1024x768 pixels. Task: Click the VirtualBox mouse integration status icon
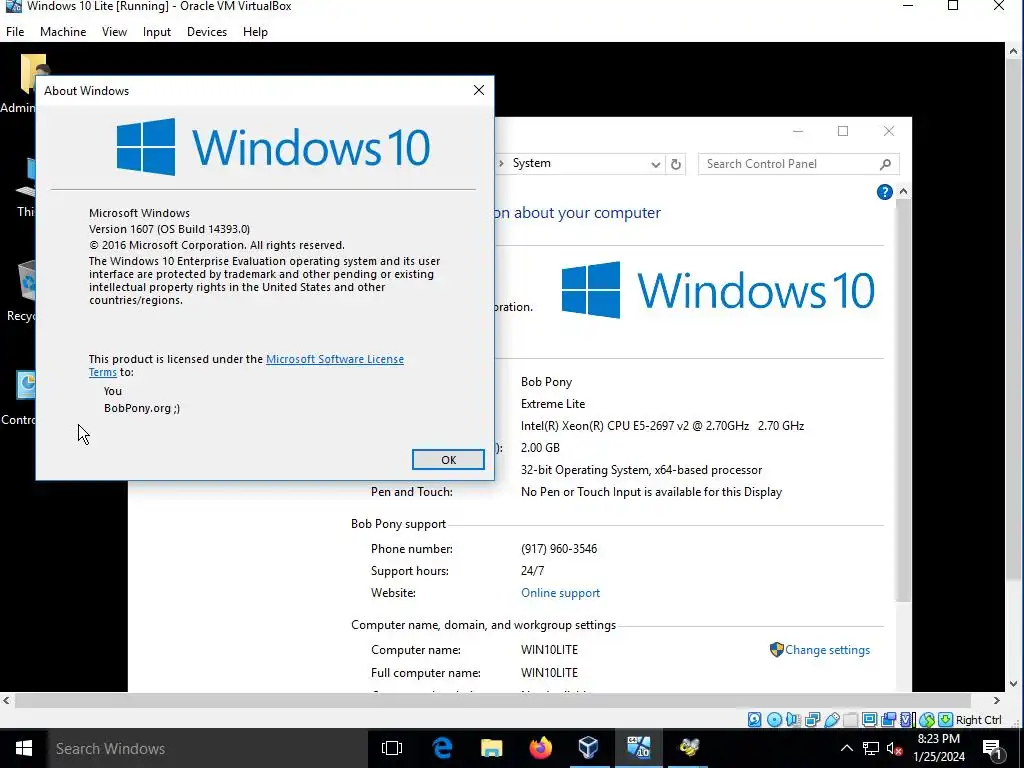tap(927, 720)
